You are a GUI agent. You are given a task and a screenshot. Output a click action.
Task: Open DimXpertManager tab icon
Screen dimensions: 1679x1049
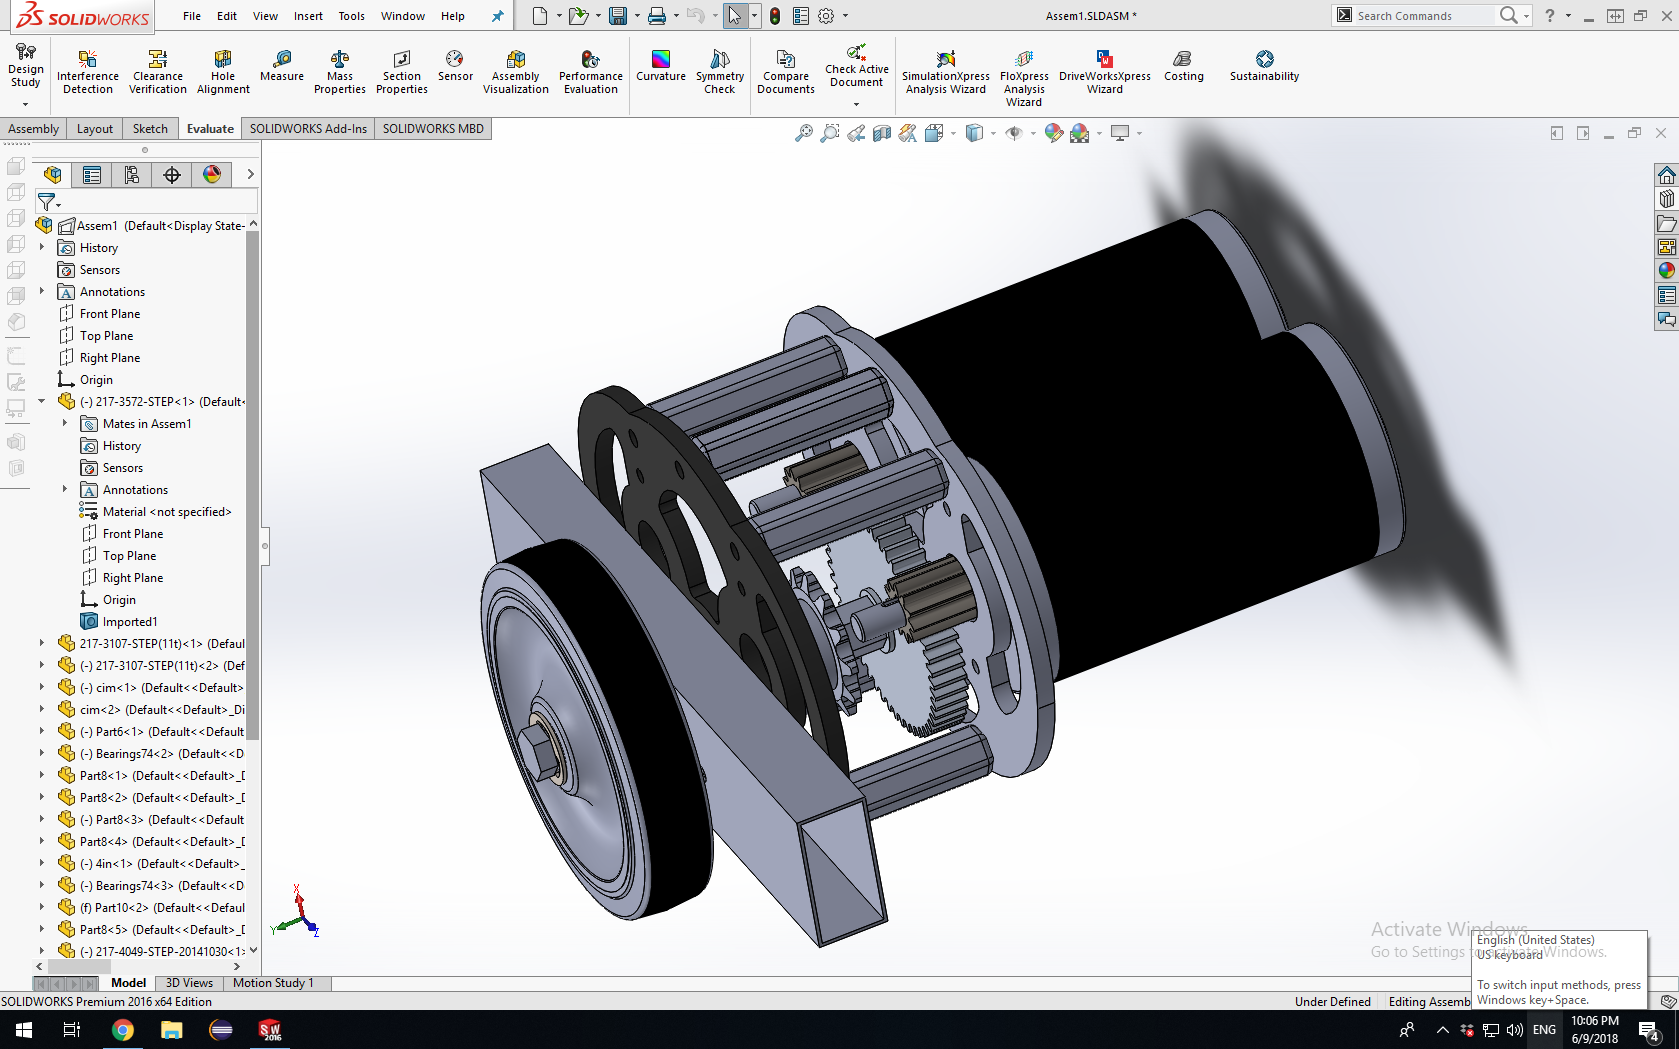tap(172, 175)
